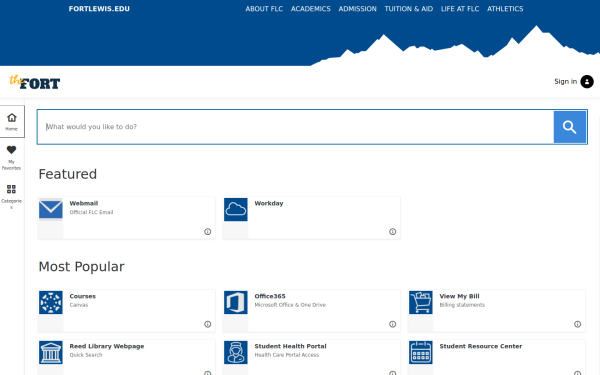Image resolution: width=600 pixels, height=375 pixels.
Task: Click the 'Quick Search' subtitle
Action: pos(86,355)
